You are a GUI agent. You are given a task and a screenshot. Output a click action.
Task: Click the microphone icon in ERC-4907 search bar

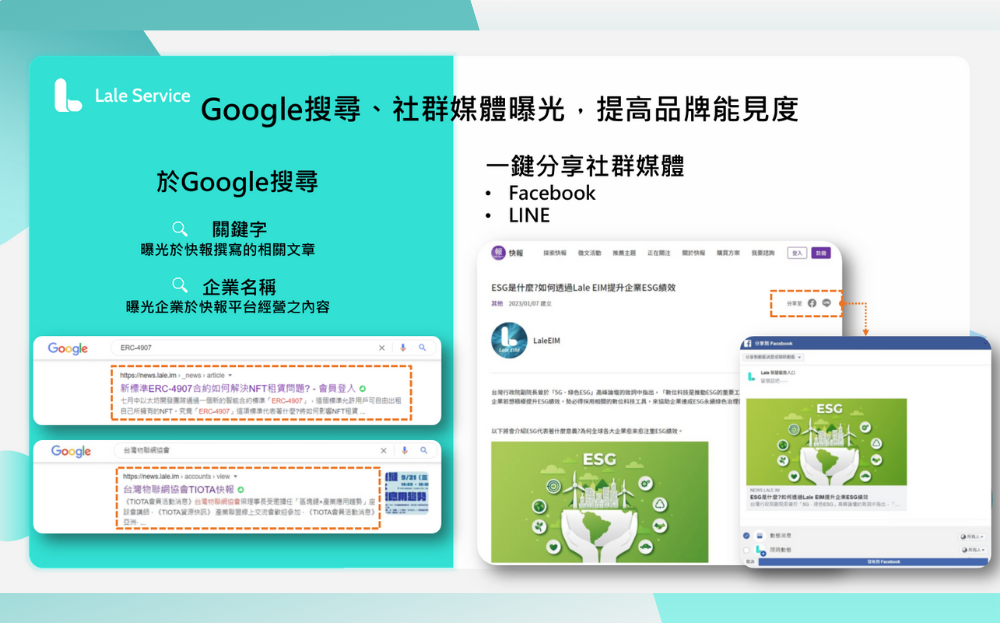click(403, 348)
